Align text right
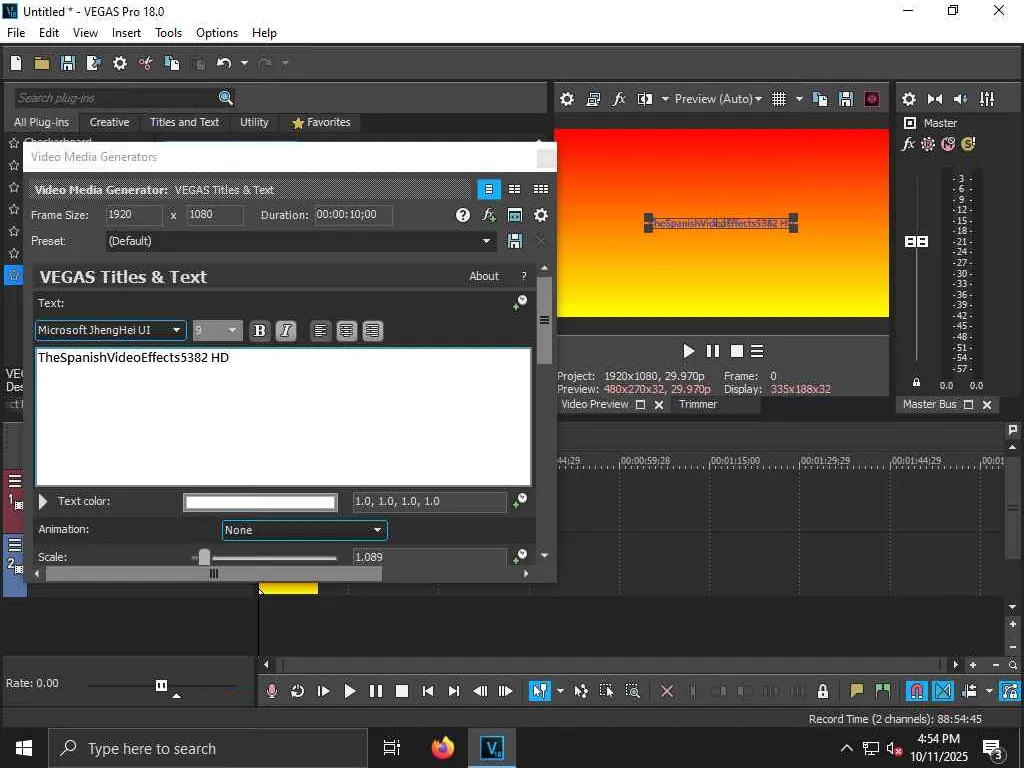The width and height of the screenshot is (1024, 768). 372,331
